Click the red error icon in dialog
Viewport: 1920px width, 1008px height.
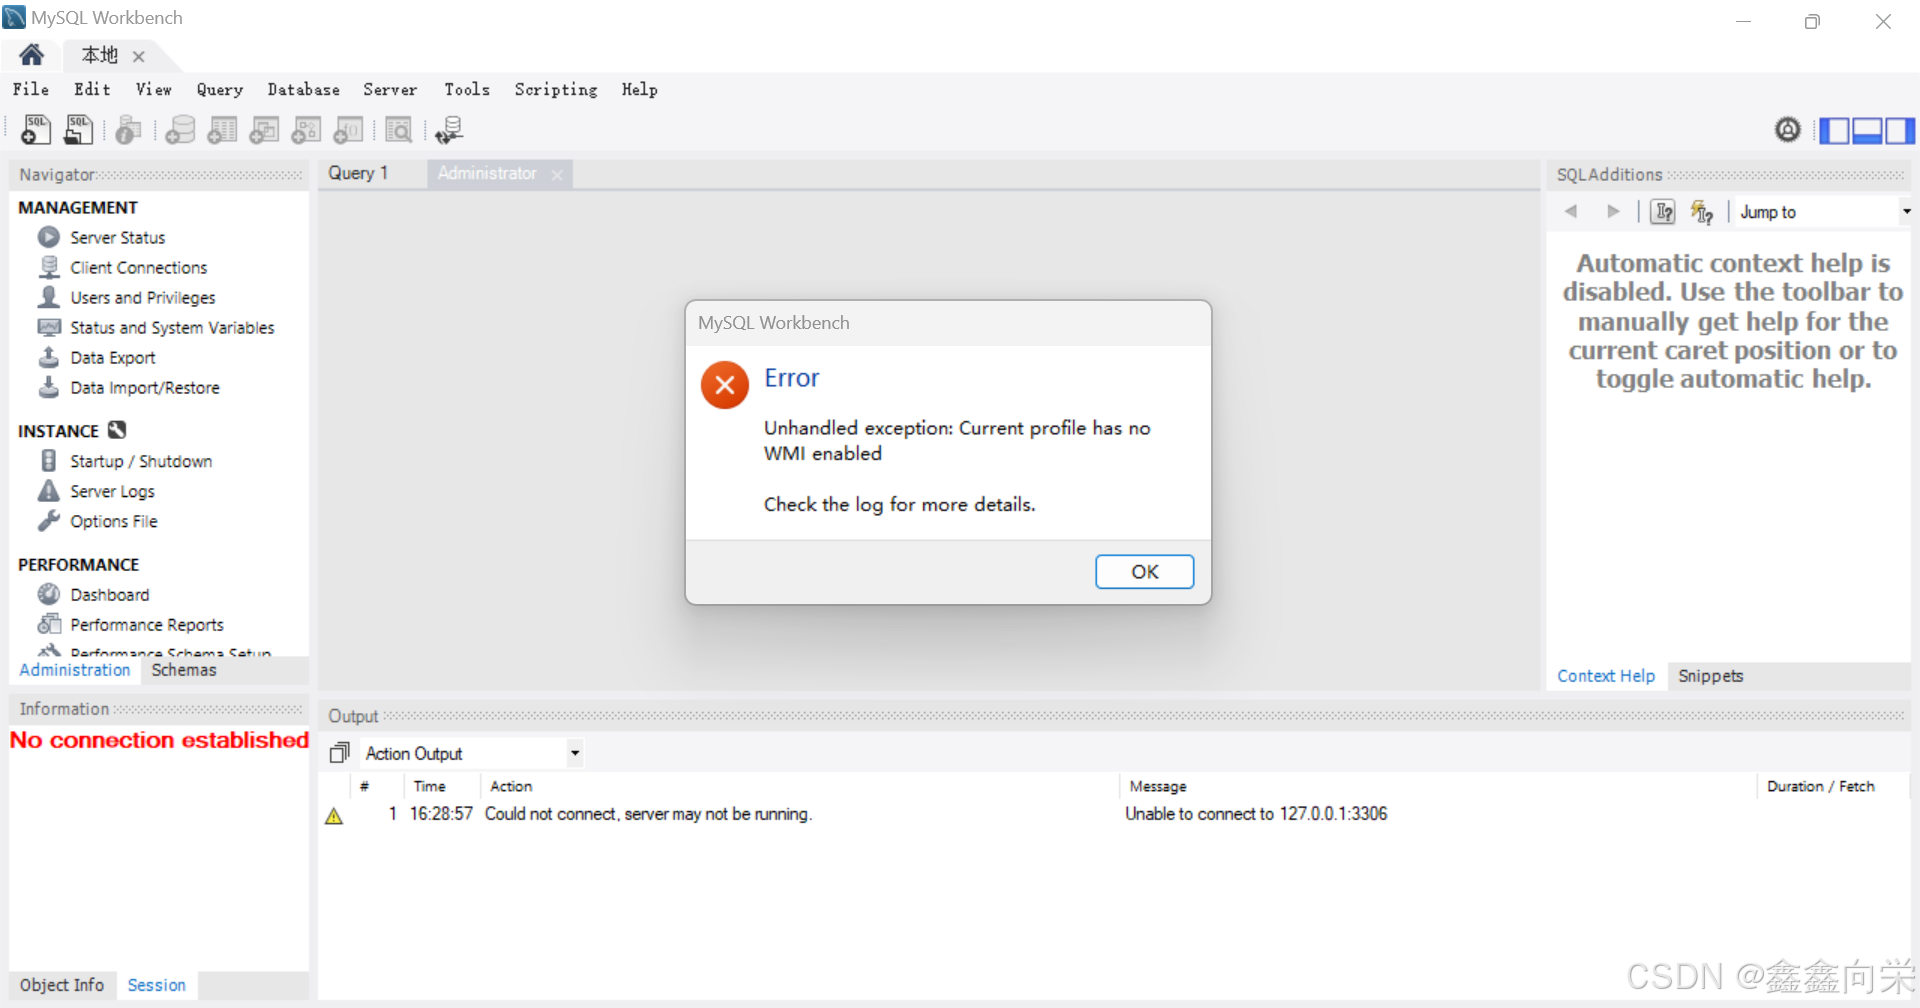tap(725, 385)
